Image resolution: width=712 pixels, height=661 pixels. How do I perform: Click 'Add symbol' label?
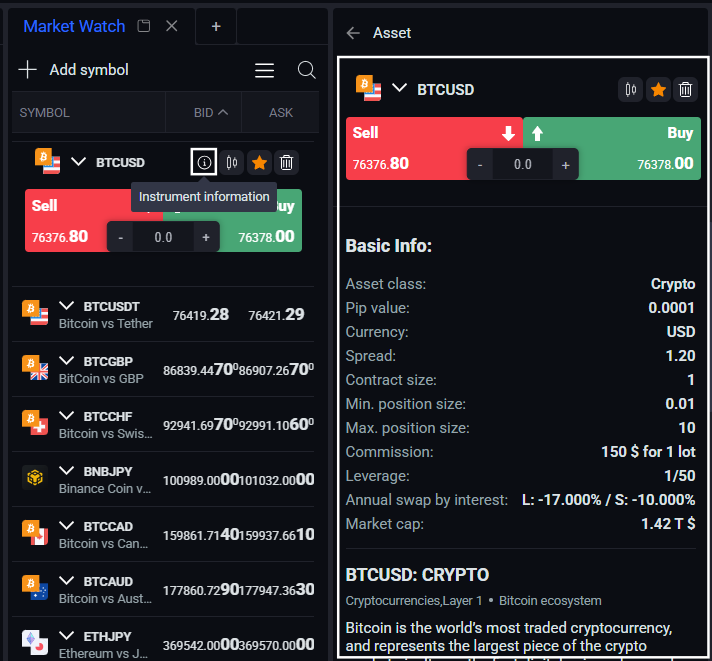(89, 70)
